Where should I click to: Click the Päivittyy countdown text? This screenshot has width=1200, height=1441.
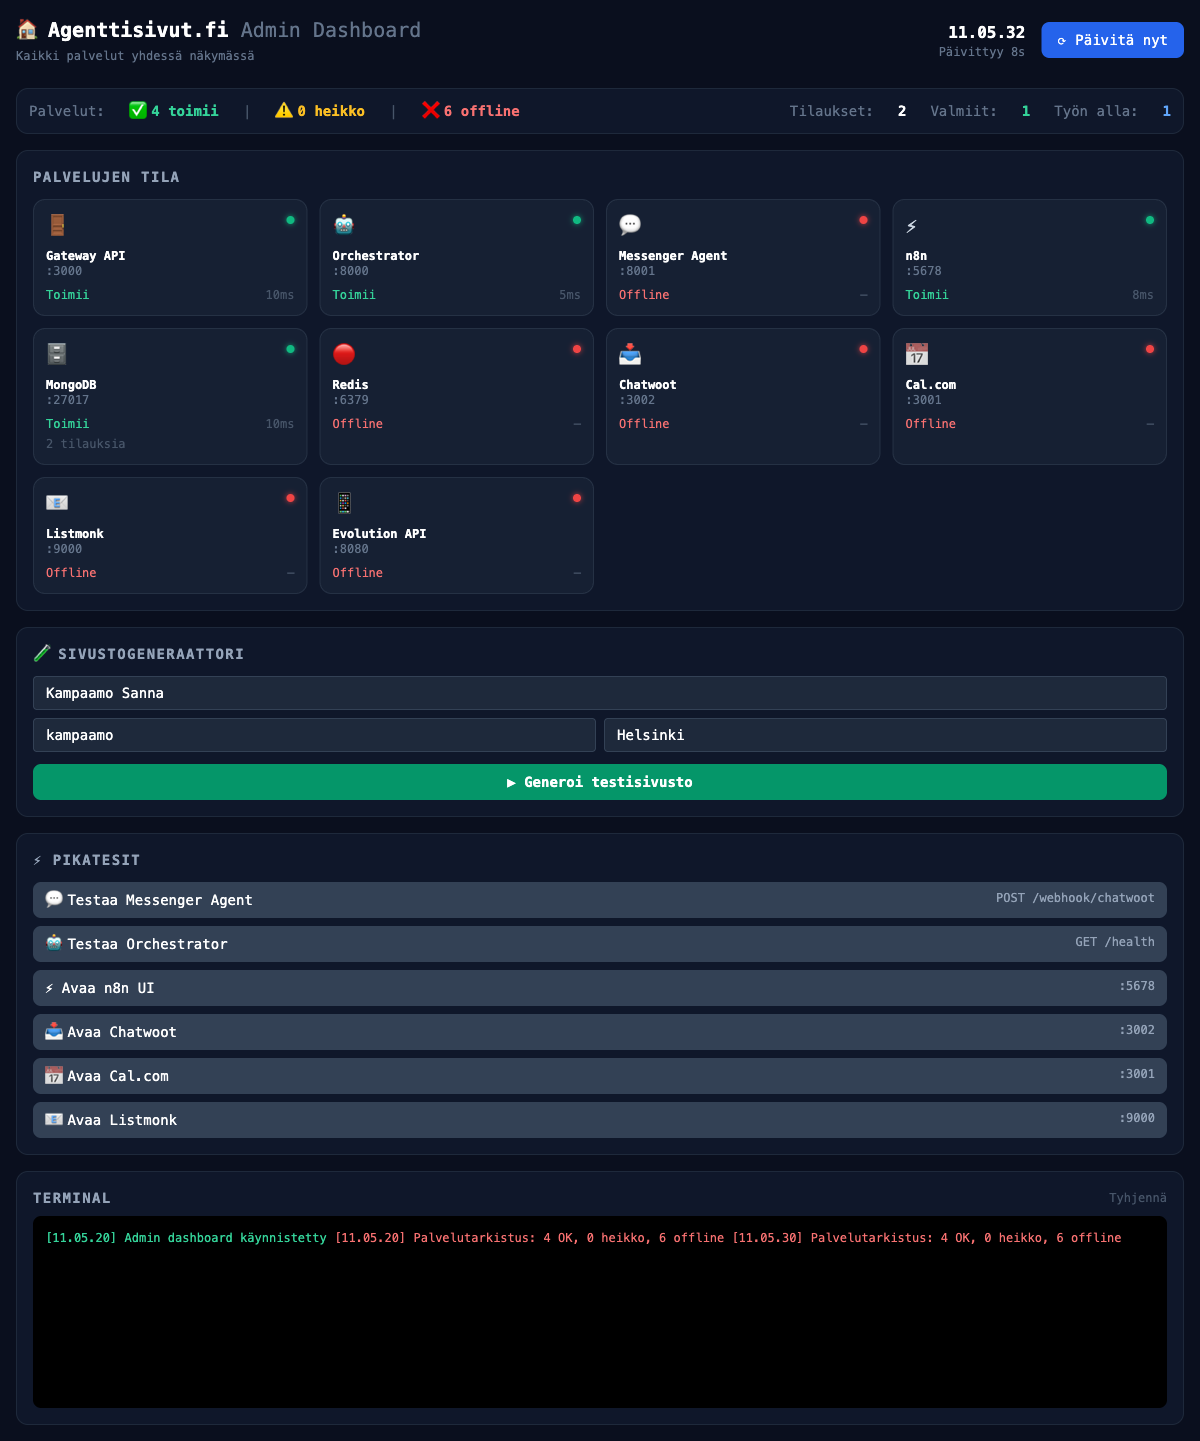pyautogui.click(x=982, y=52)
